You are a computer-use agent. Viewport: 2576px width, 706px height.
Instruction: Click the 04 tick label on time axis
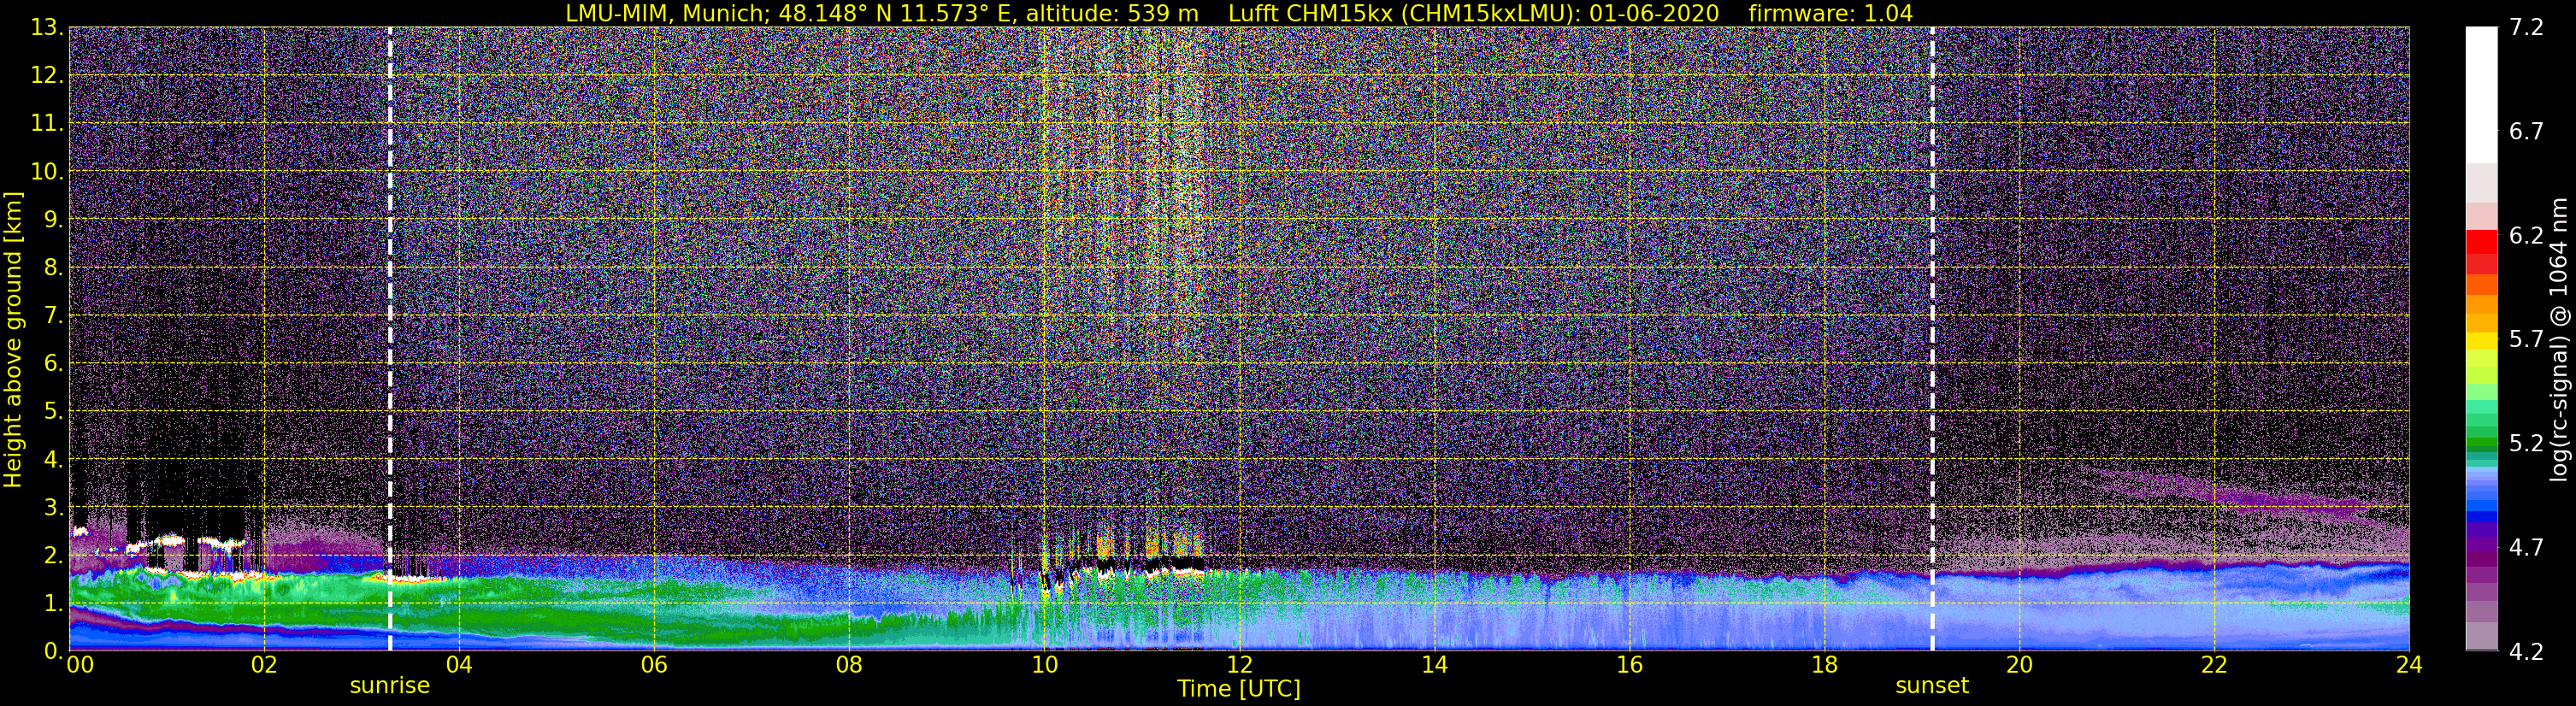click(459, 664)
